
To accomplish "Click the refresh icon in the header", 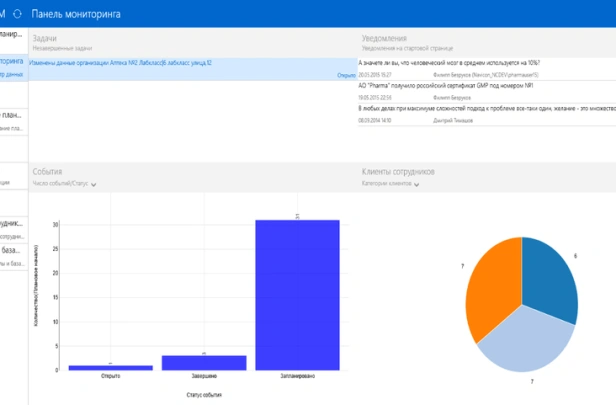I will coord(17,11).
